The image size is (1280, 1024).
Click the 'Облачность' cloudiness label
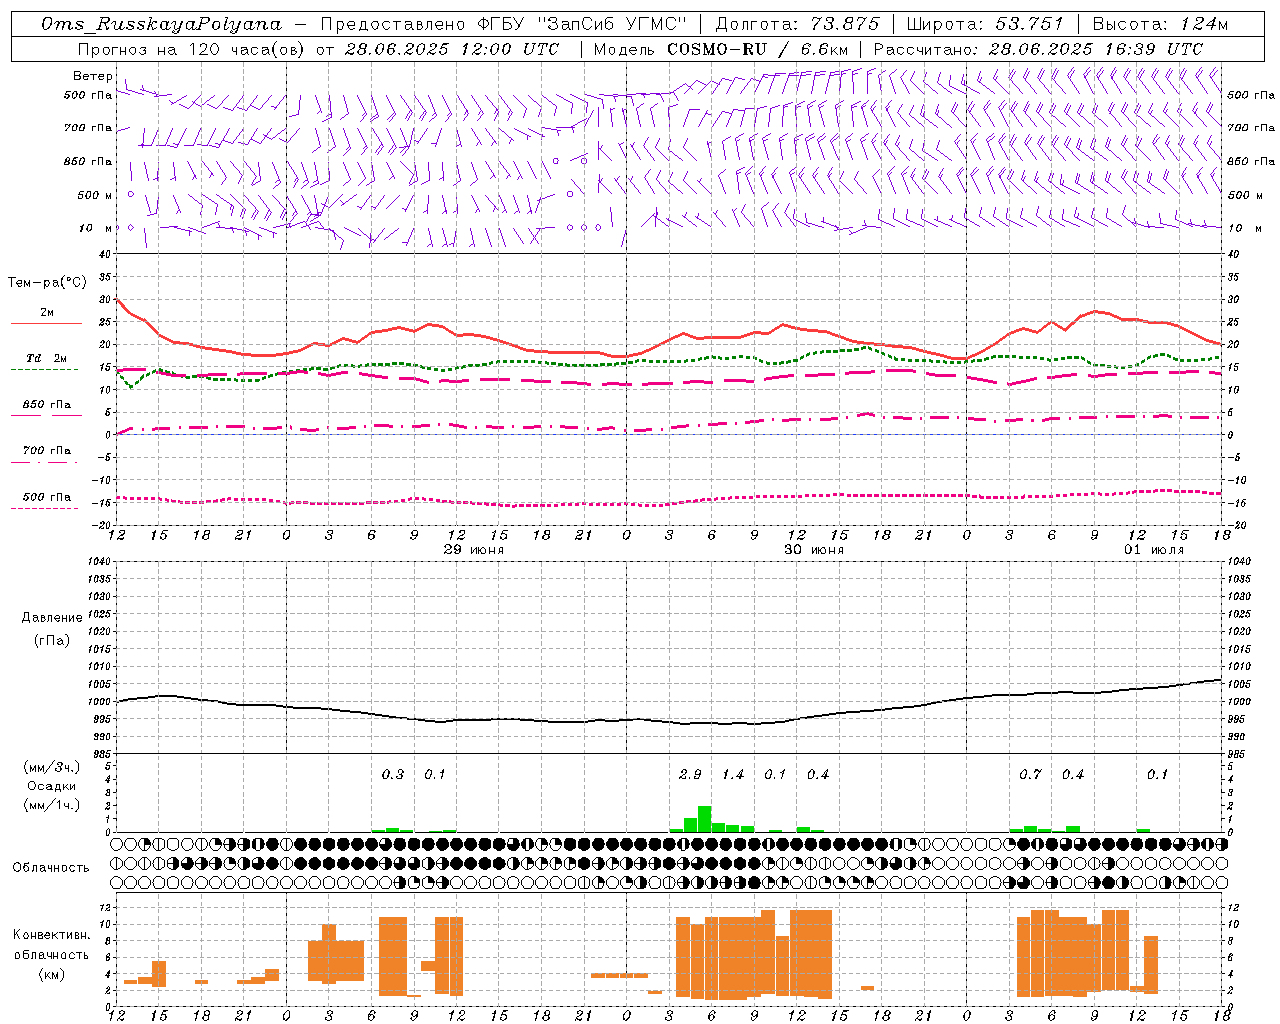(51, 868)
